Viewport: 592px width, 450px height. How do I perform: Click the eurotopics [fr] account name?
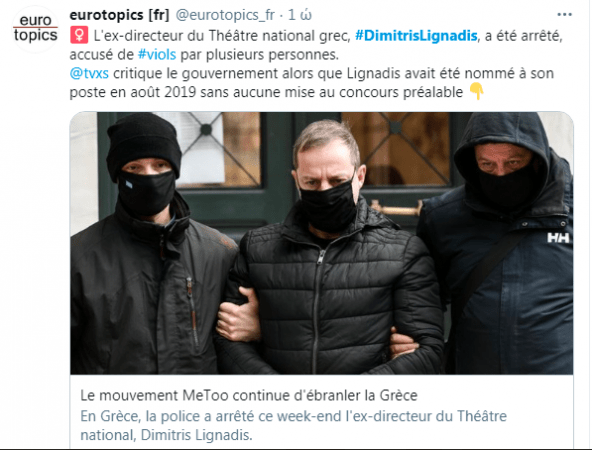tap(119, 15)
